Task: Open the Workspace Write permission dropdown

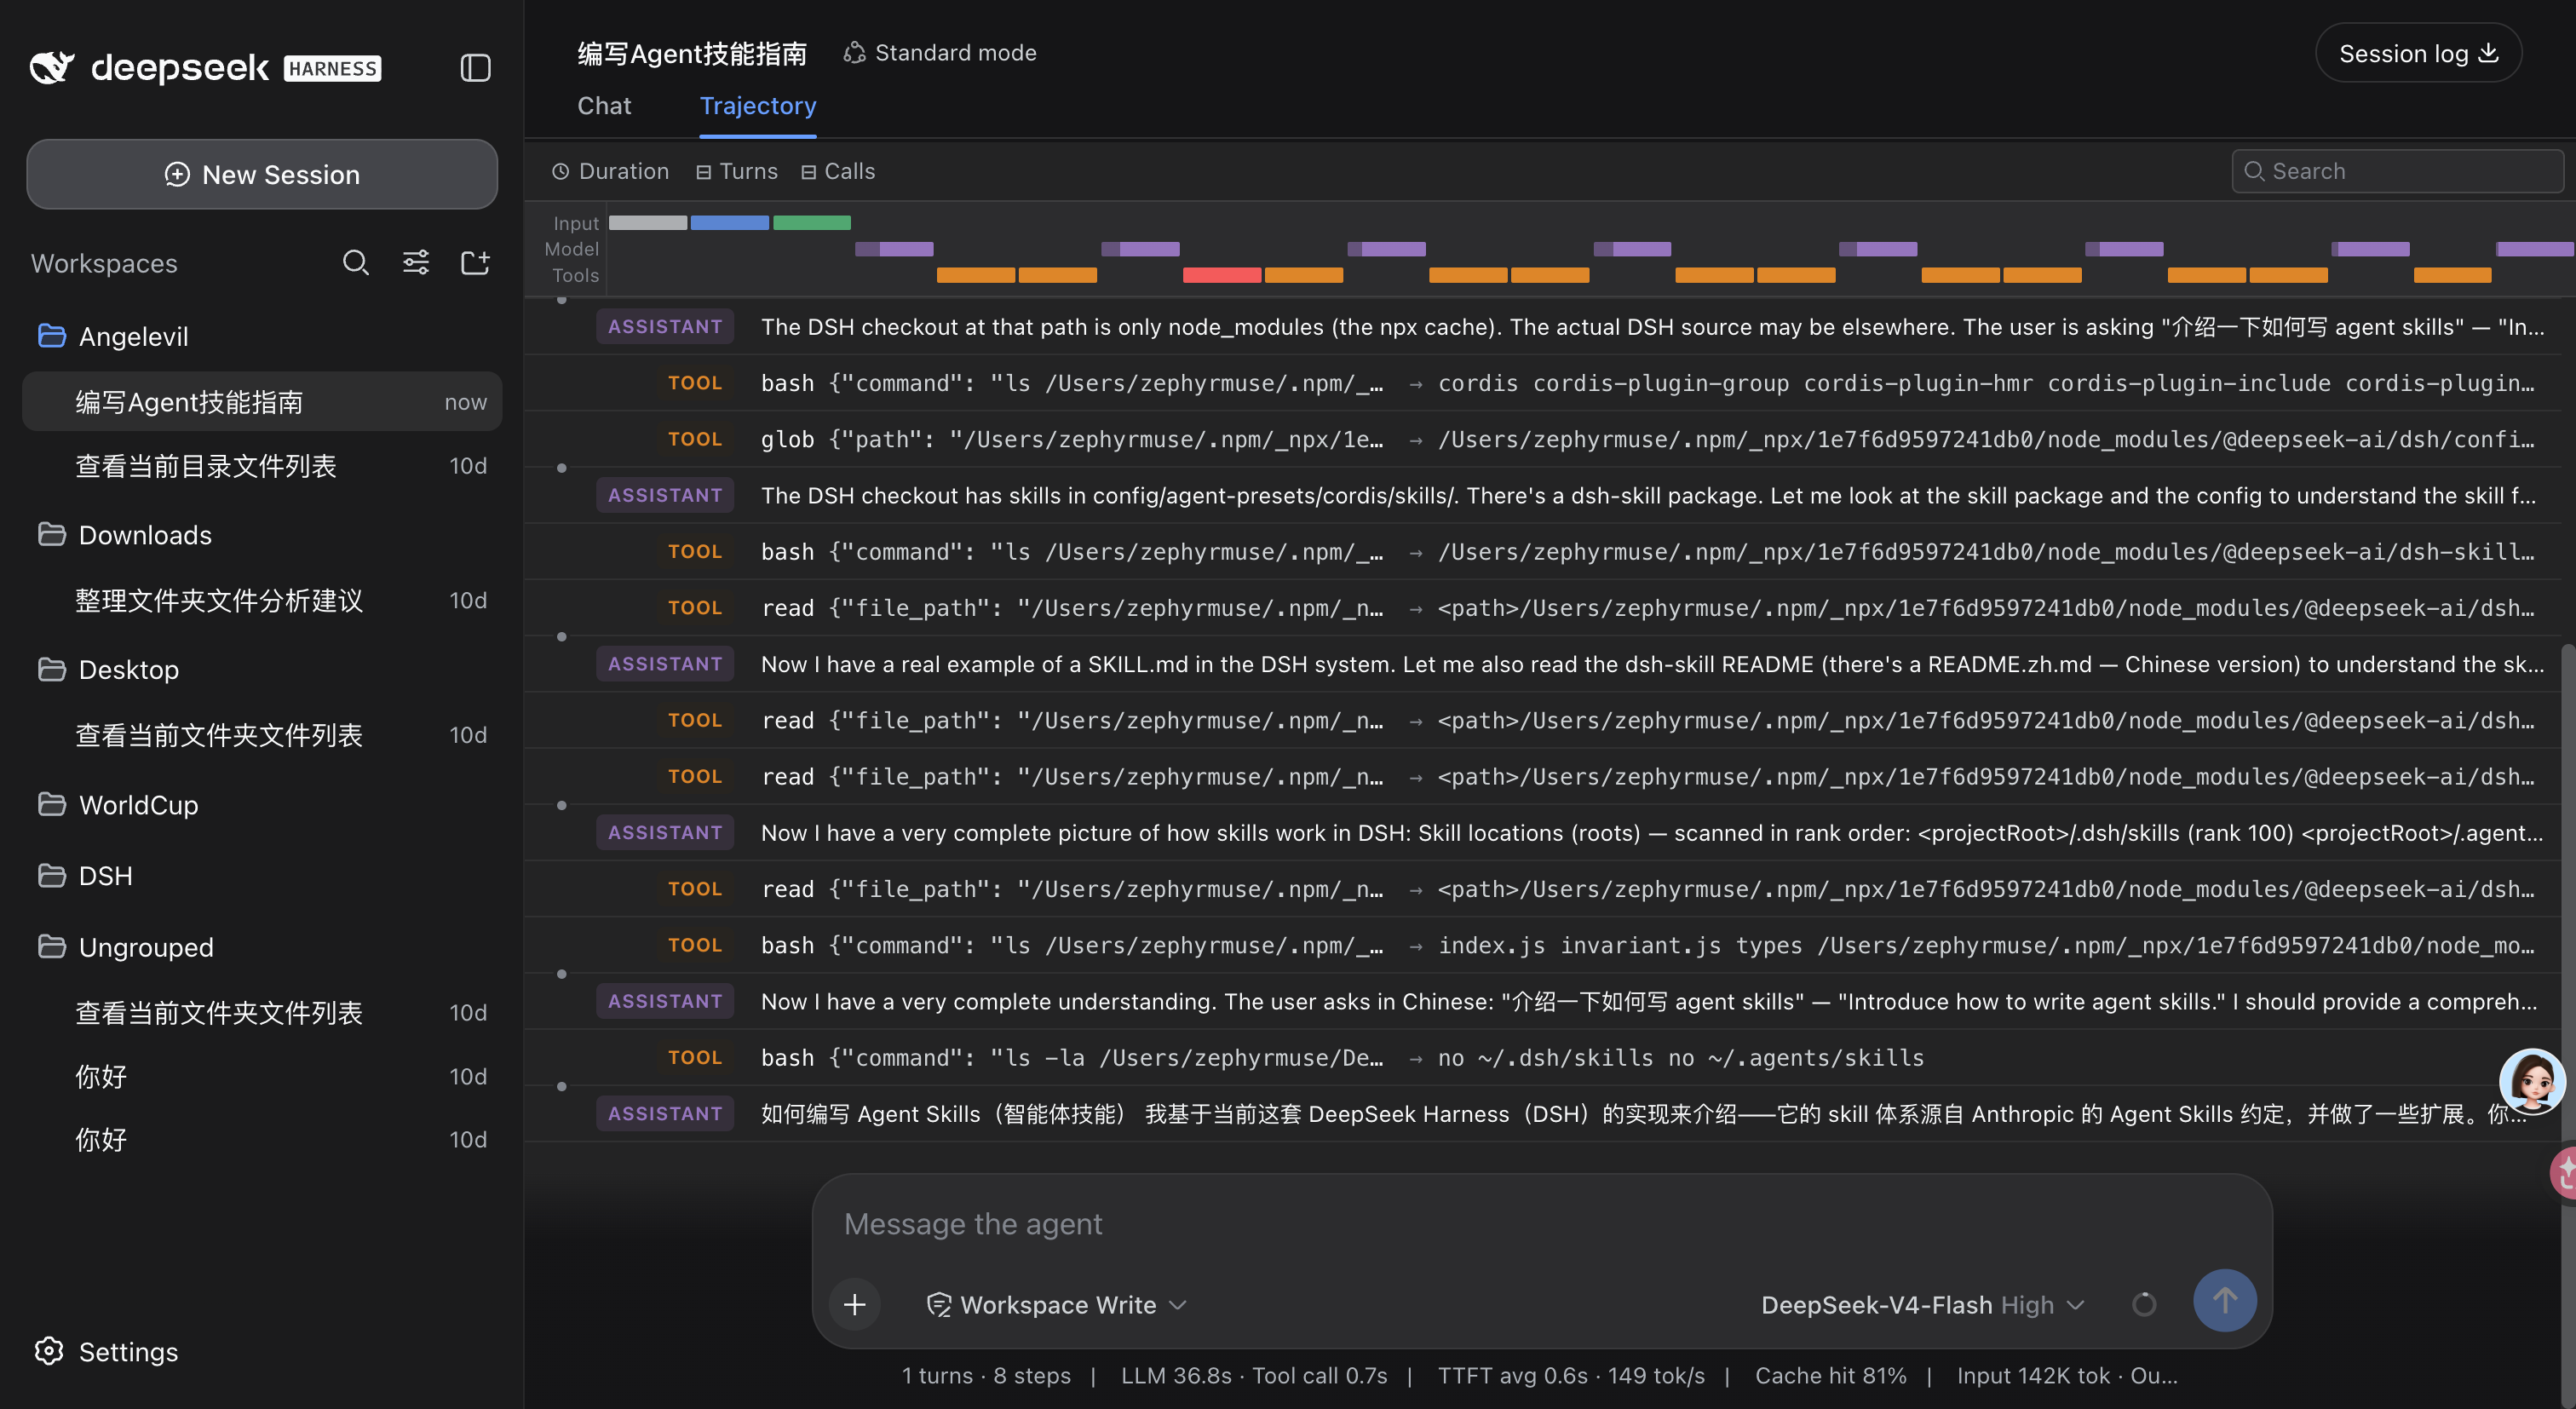Action: pyautogui.click(x=1057, y=1305)
